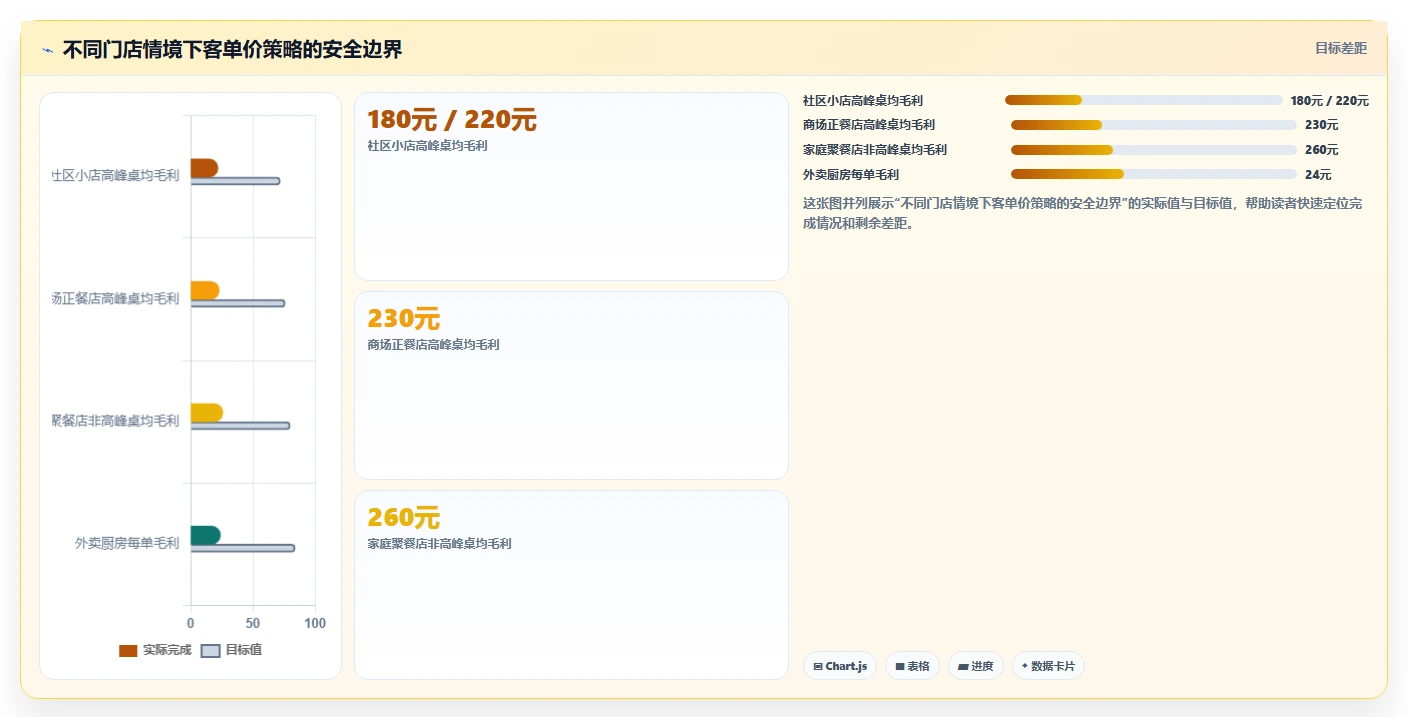
Task: Click the 24元 progress value
Action: point(1318,174)
